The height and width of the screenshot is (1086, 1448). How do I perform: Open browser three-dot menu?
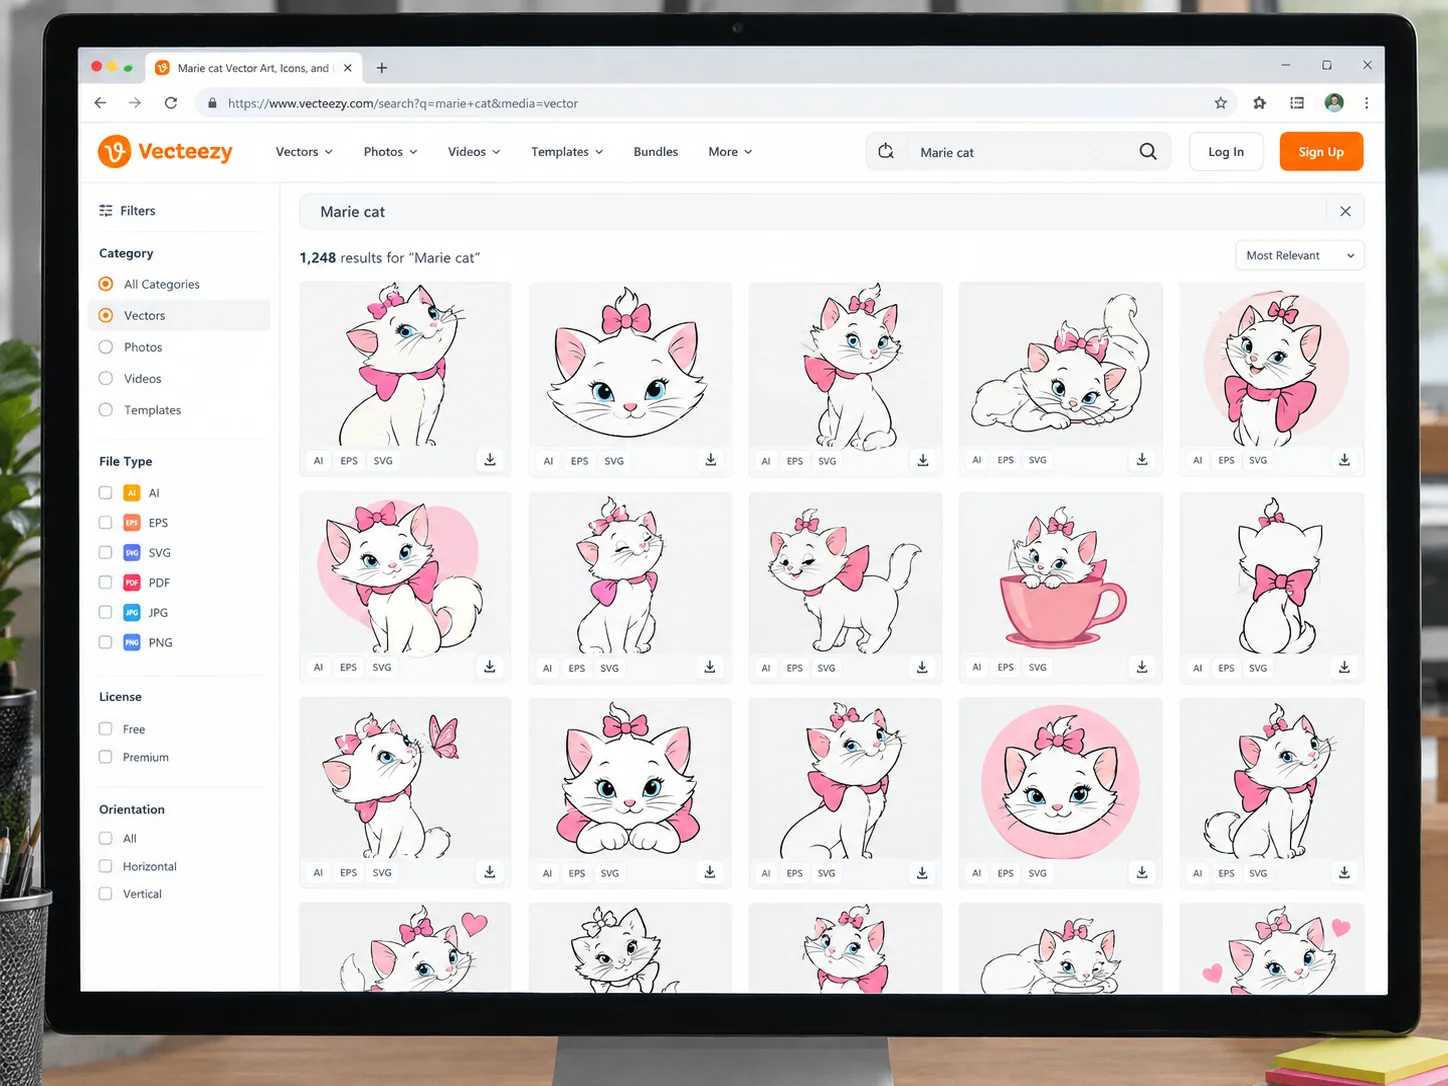tap(1366, 103)
